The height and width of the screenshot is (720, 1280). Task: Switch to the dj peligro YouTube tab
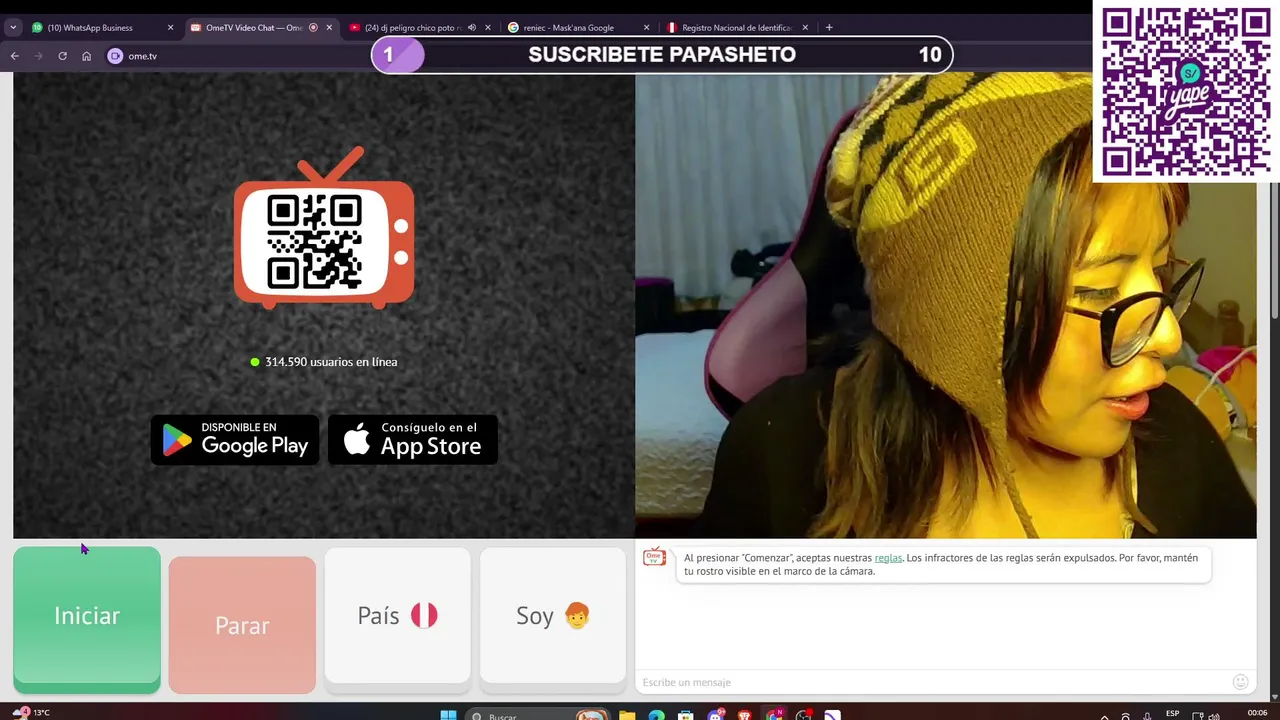coord(420,28)
